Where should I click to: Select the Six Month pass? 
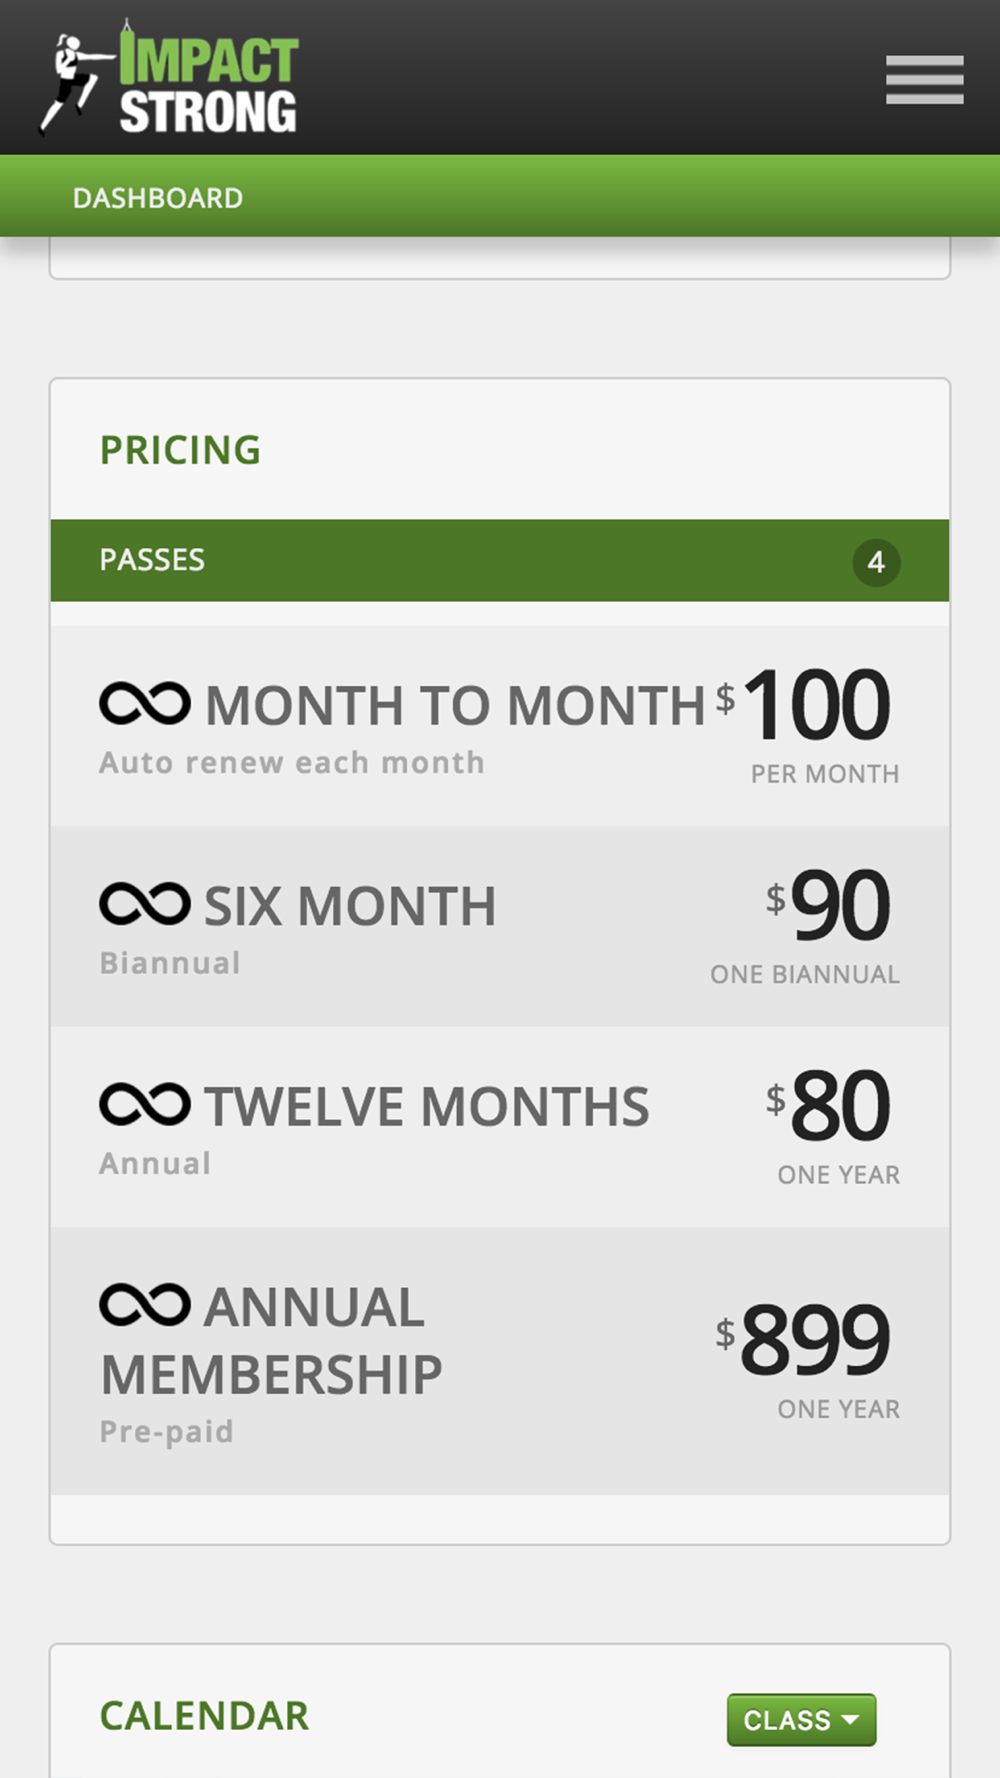coord(500,926)
